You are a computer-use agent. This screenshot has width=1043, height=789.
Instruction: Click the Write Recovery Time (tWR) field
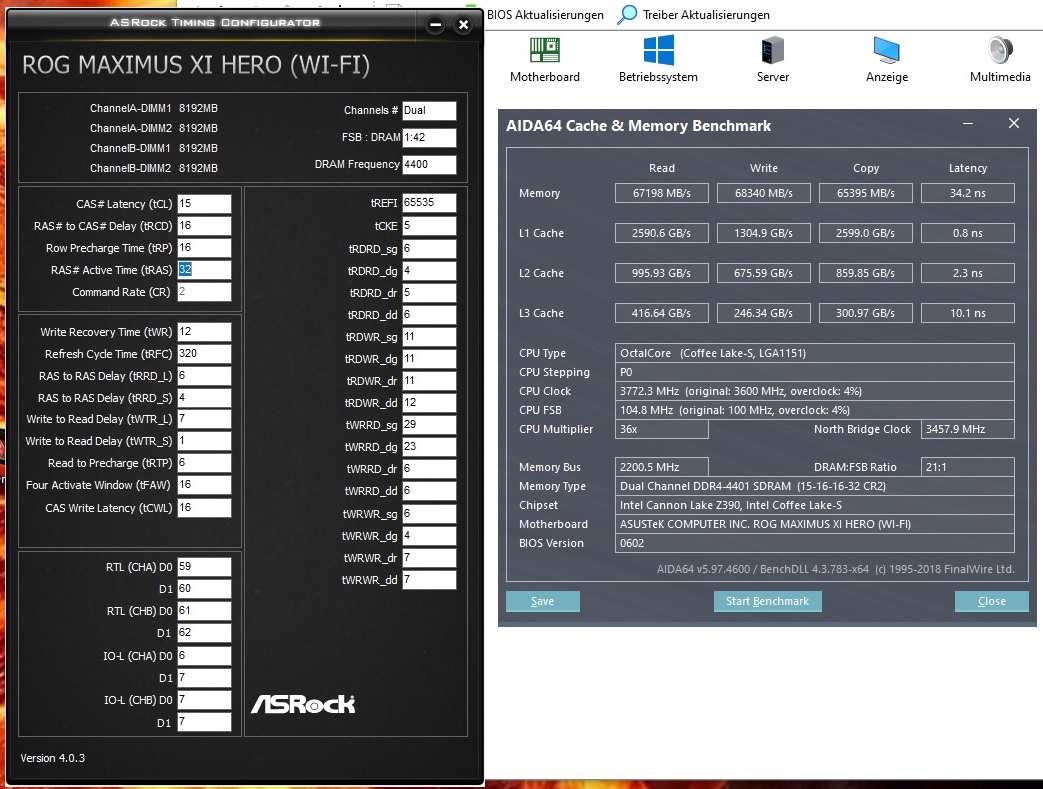pos(204,331)
